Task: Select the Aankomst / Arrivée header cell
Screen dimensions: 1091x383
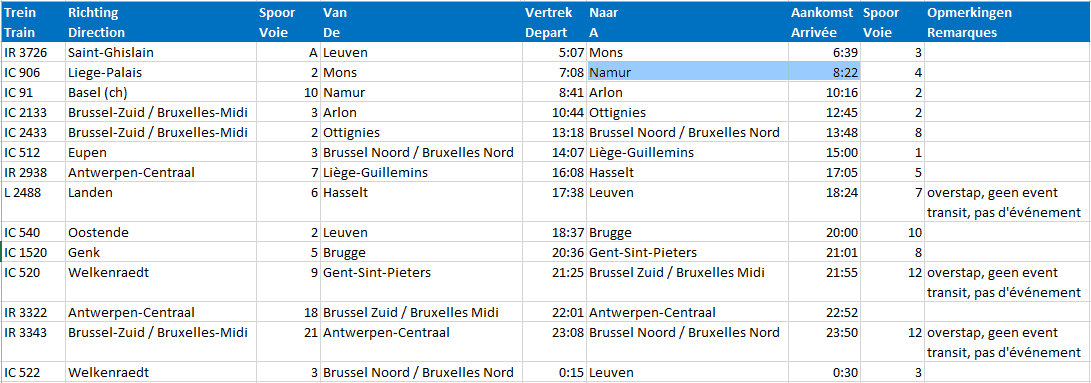Action: pos(824,22)
